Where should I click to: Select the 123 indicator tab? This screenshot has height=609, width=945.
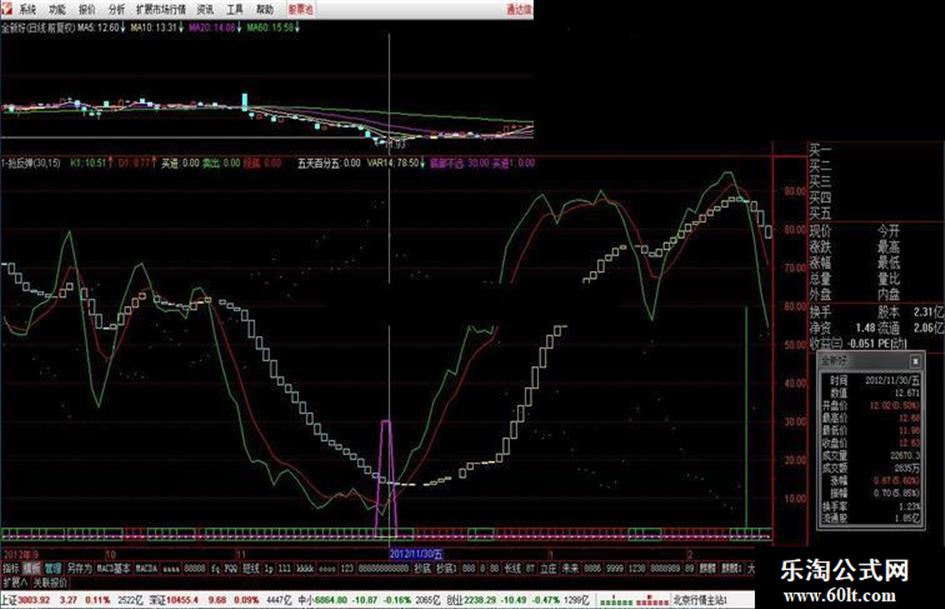347,568
